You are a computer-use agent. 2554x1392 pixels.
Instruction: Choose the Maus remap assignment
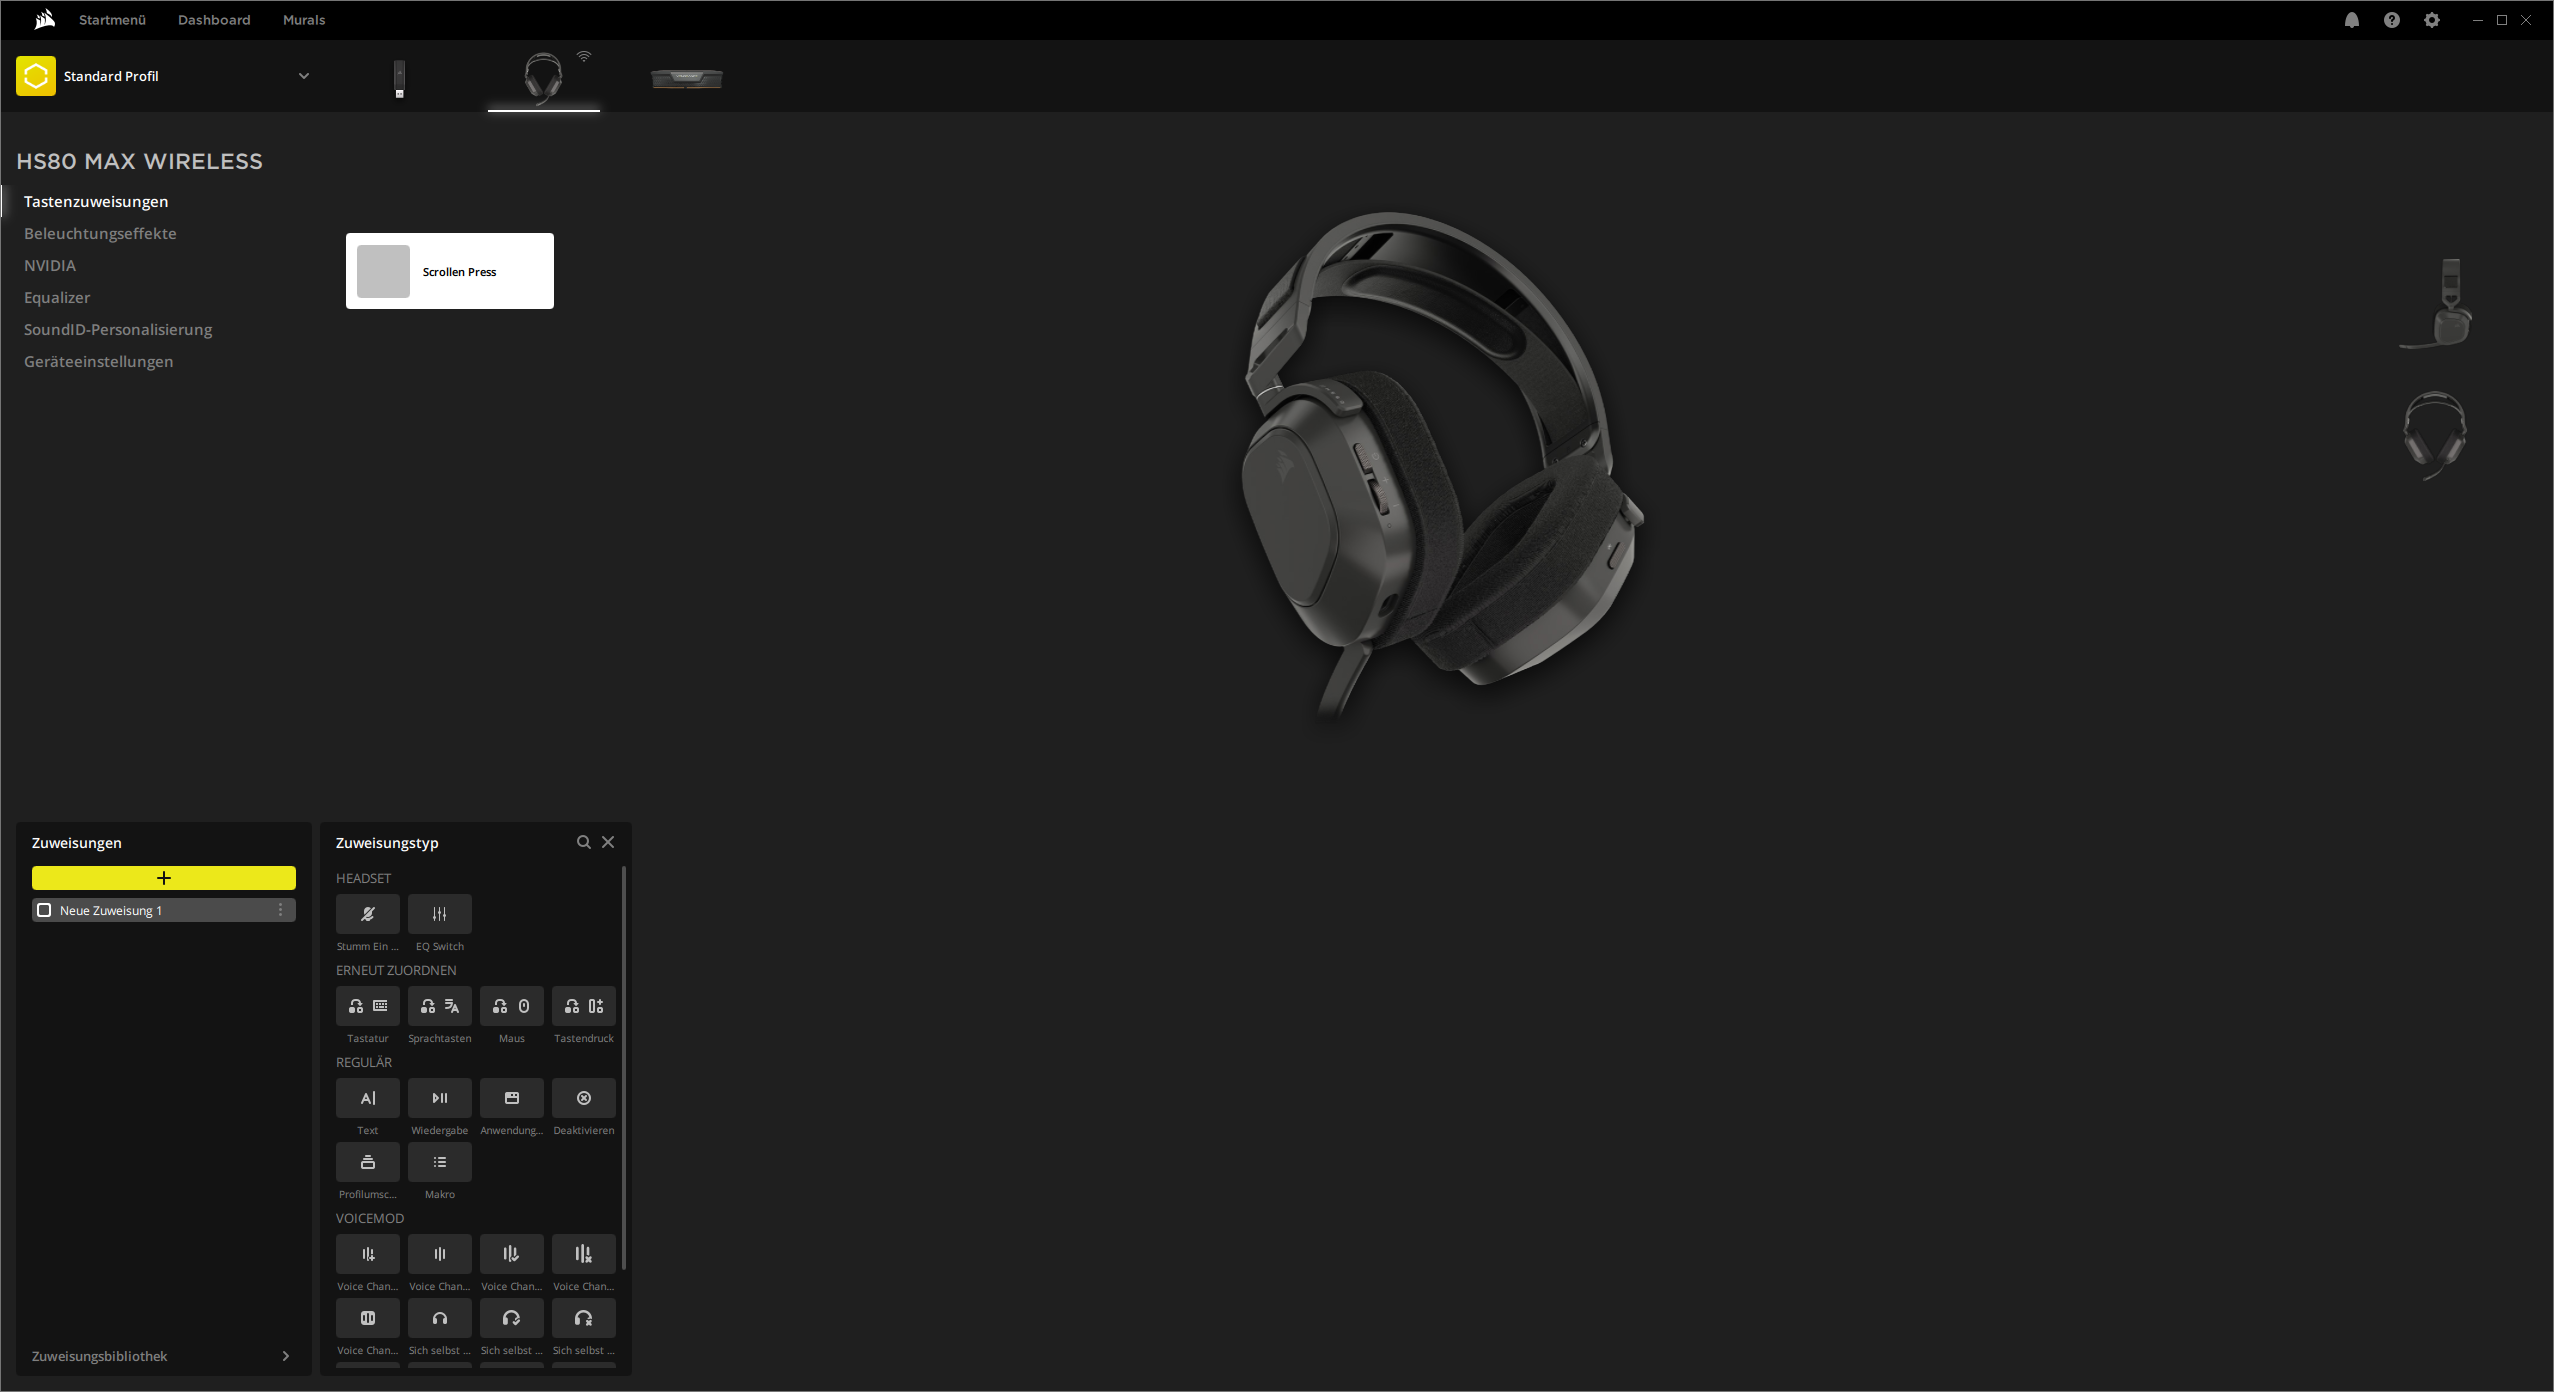[x=511, y=1006]
